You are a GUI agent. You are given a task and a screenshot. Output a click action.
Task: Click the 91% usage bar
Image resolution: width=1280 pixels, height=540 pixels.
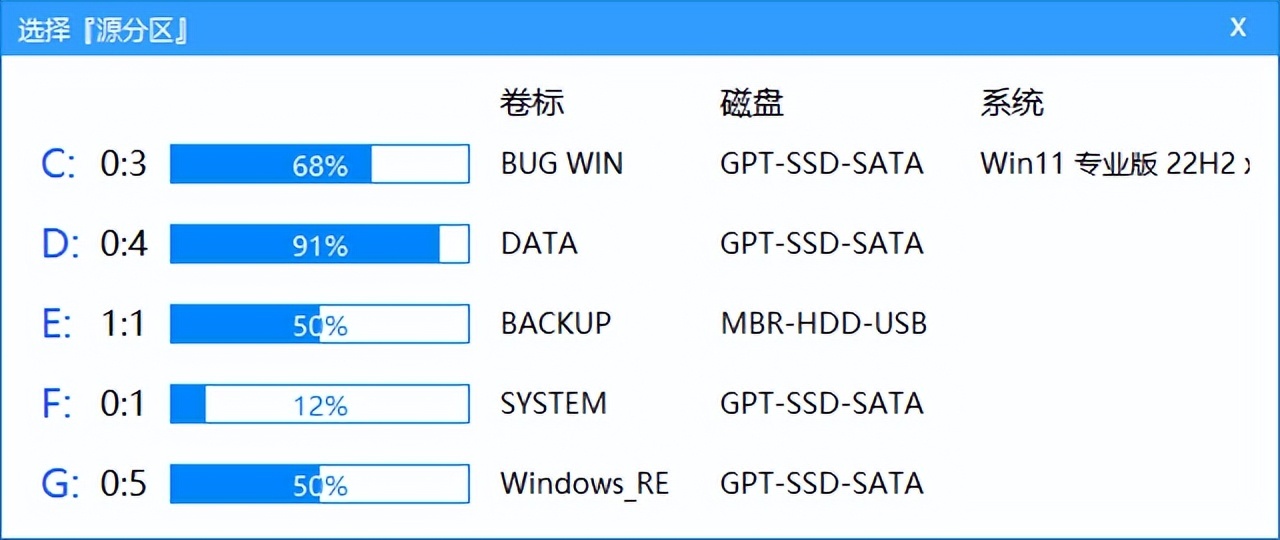319,244
